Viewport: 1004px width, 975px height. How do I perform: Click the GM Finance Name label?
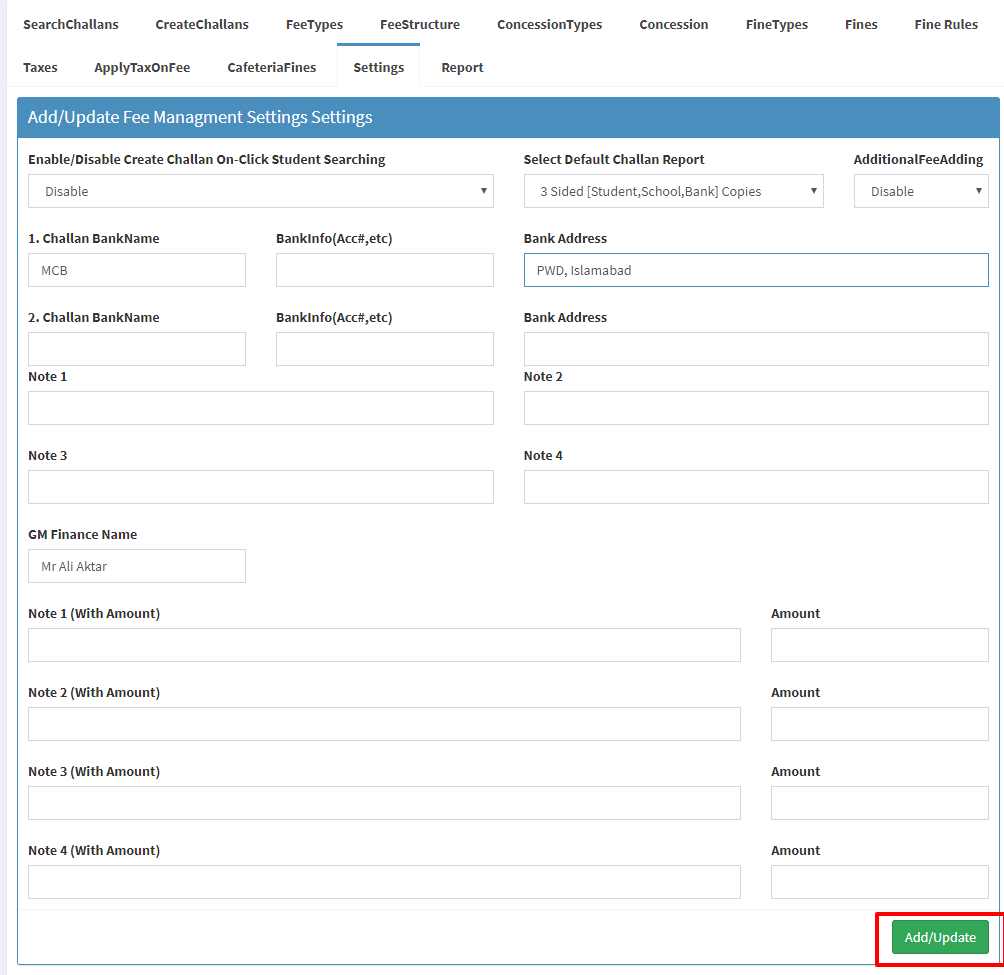(x=83, y=535)
